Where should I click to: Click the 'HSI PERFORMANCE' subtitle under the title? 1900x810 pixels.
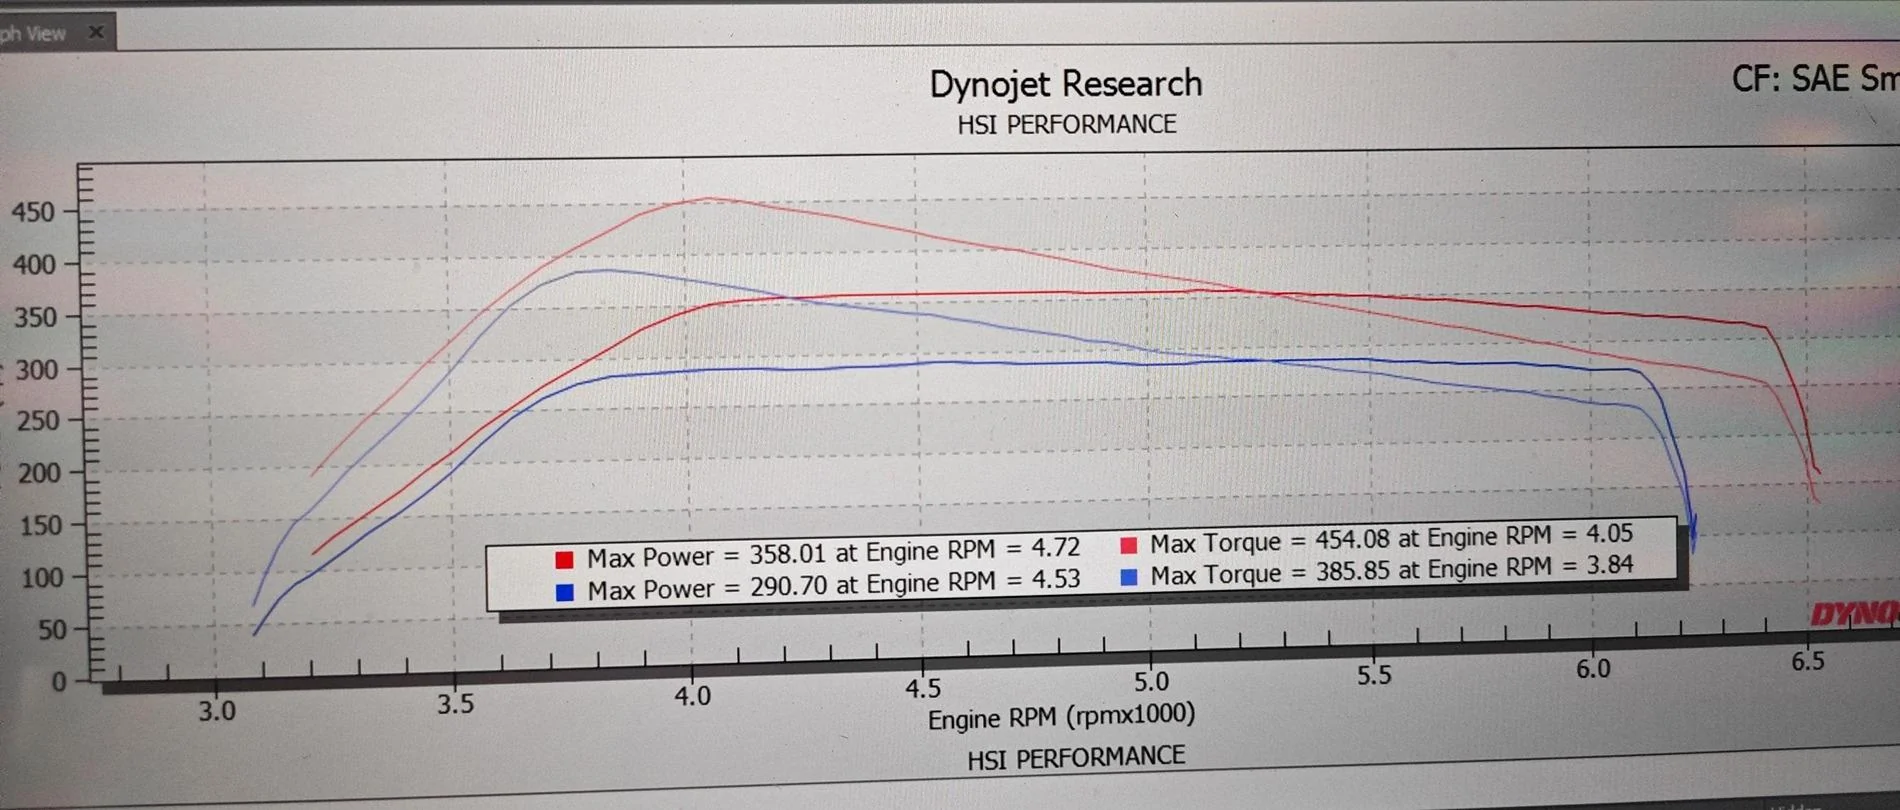tap(1066, 124)
